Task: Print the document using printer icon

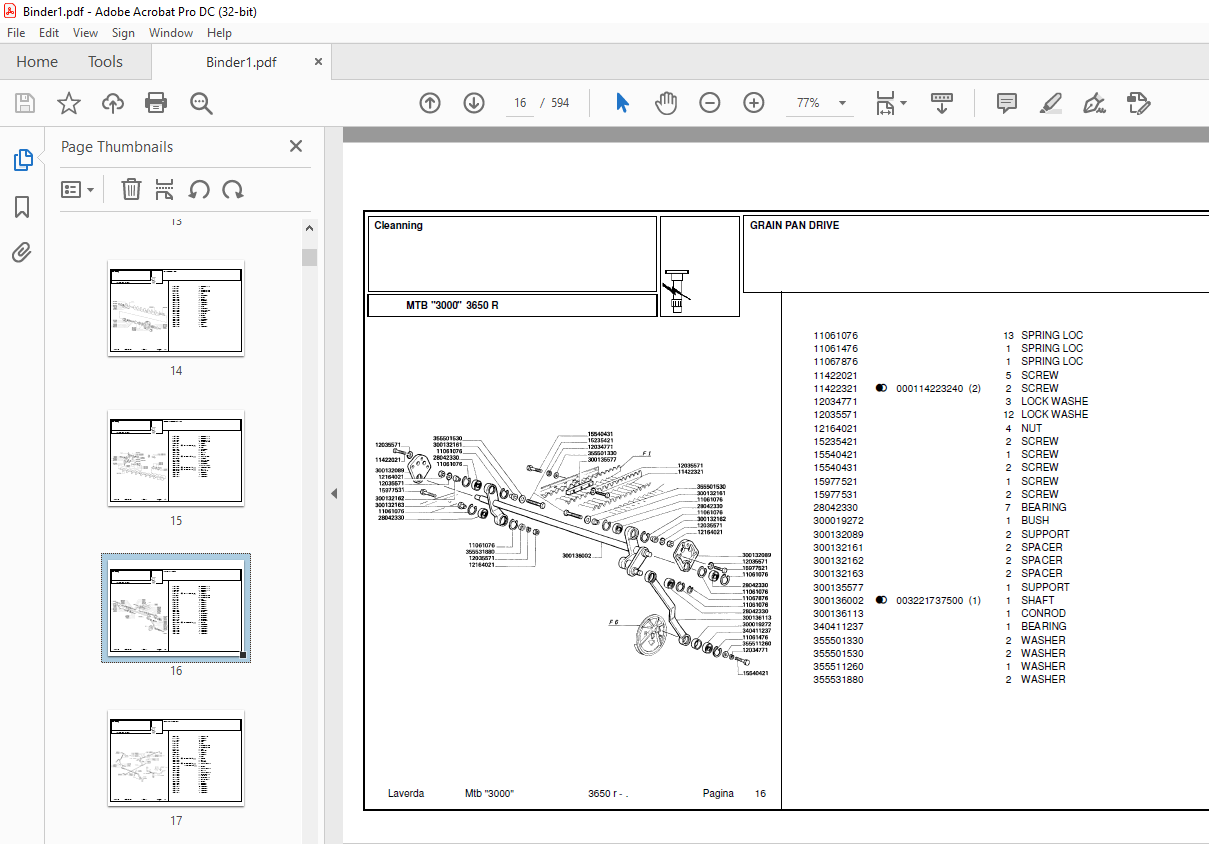Action: pyautogui.click(x=156, y=103)
